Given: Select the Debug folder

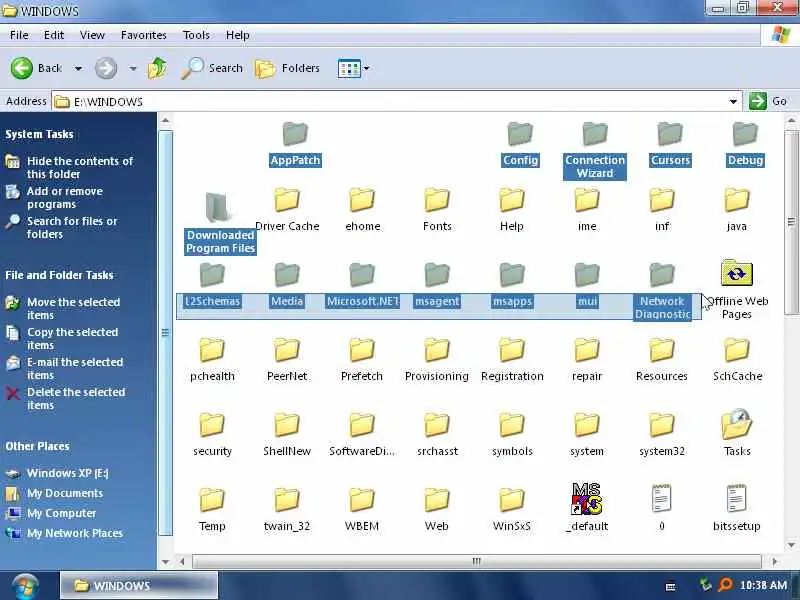Looking at the screenshot, I should (x=745, y=144).
